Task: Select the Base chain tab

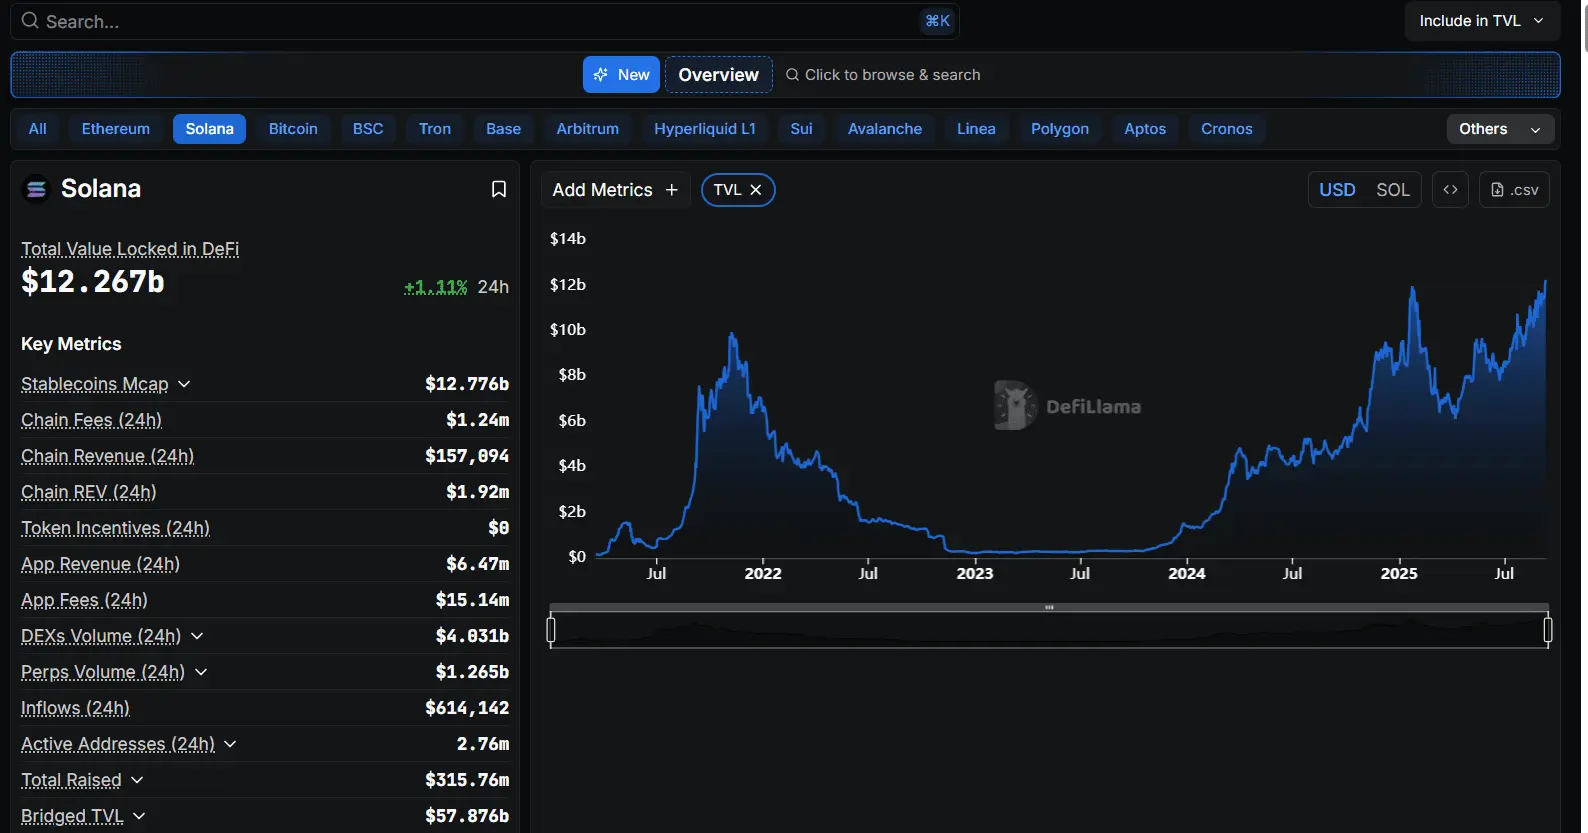Action: coord(504,129)
